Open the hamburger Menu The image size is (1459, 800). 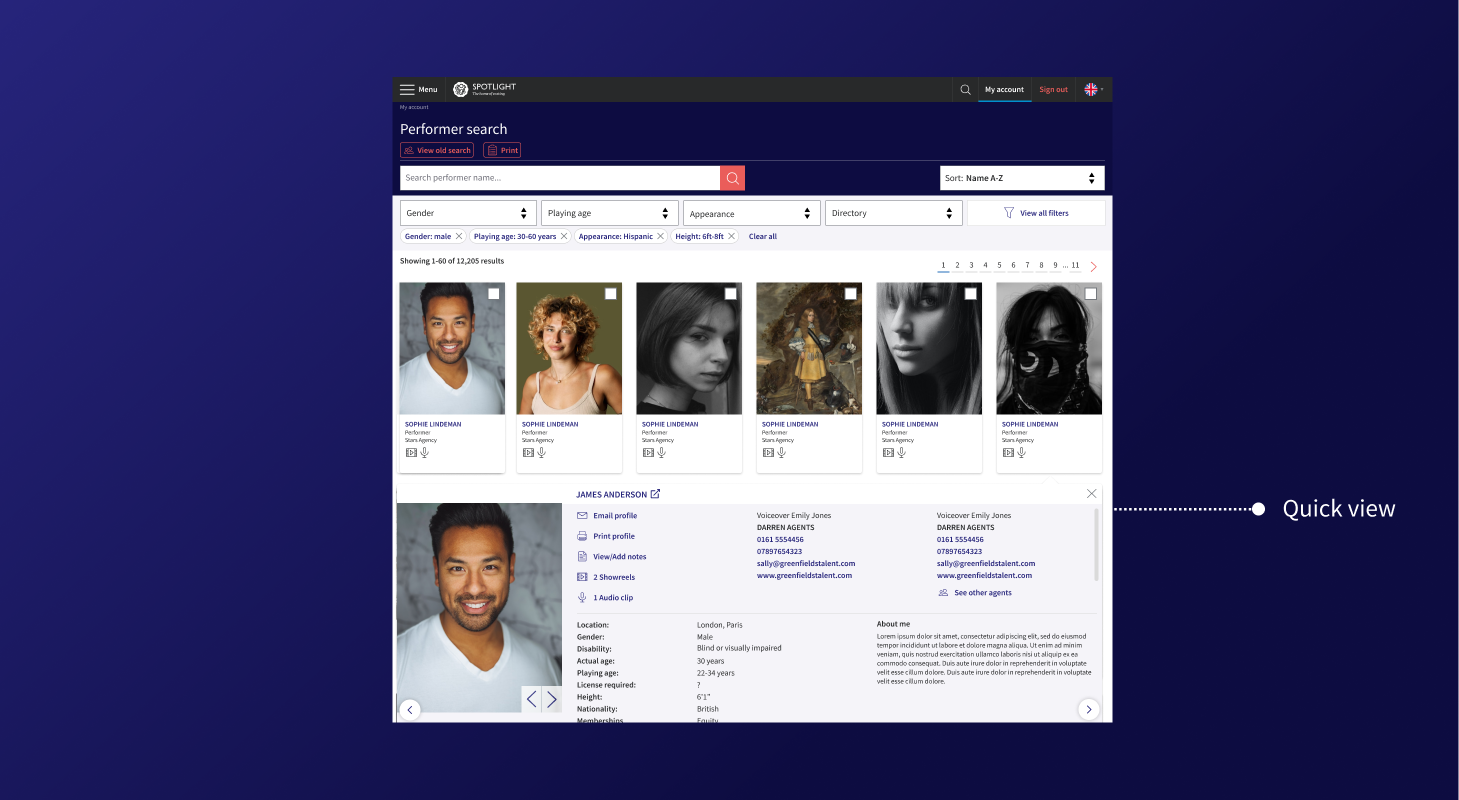(x=418, y=89)
